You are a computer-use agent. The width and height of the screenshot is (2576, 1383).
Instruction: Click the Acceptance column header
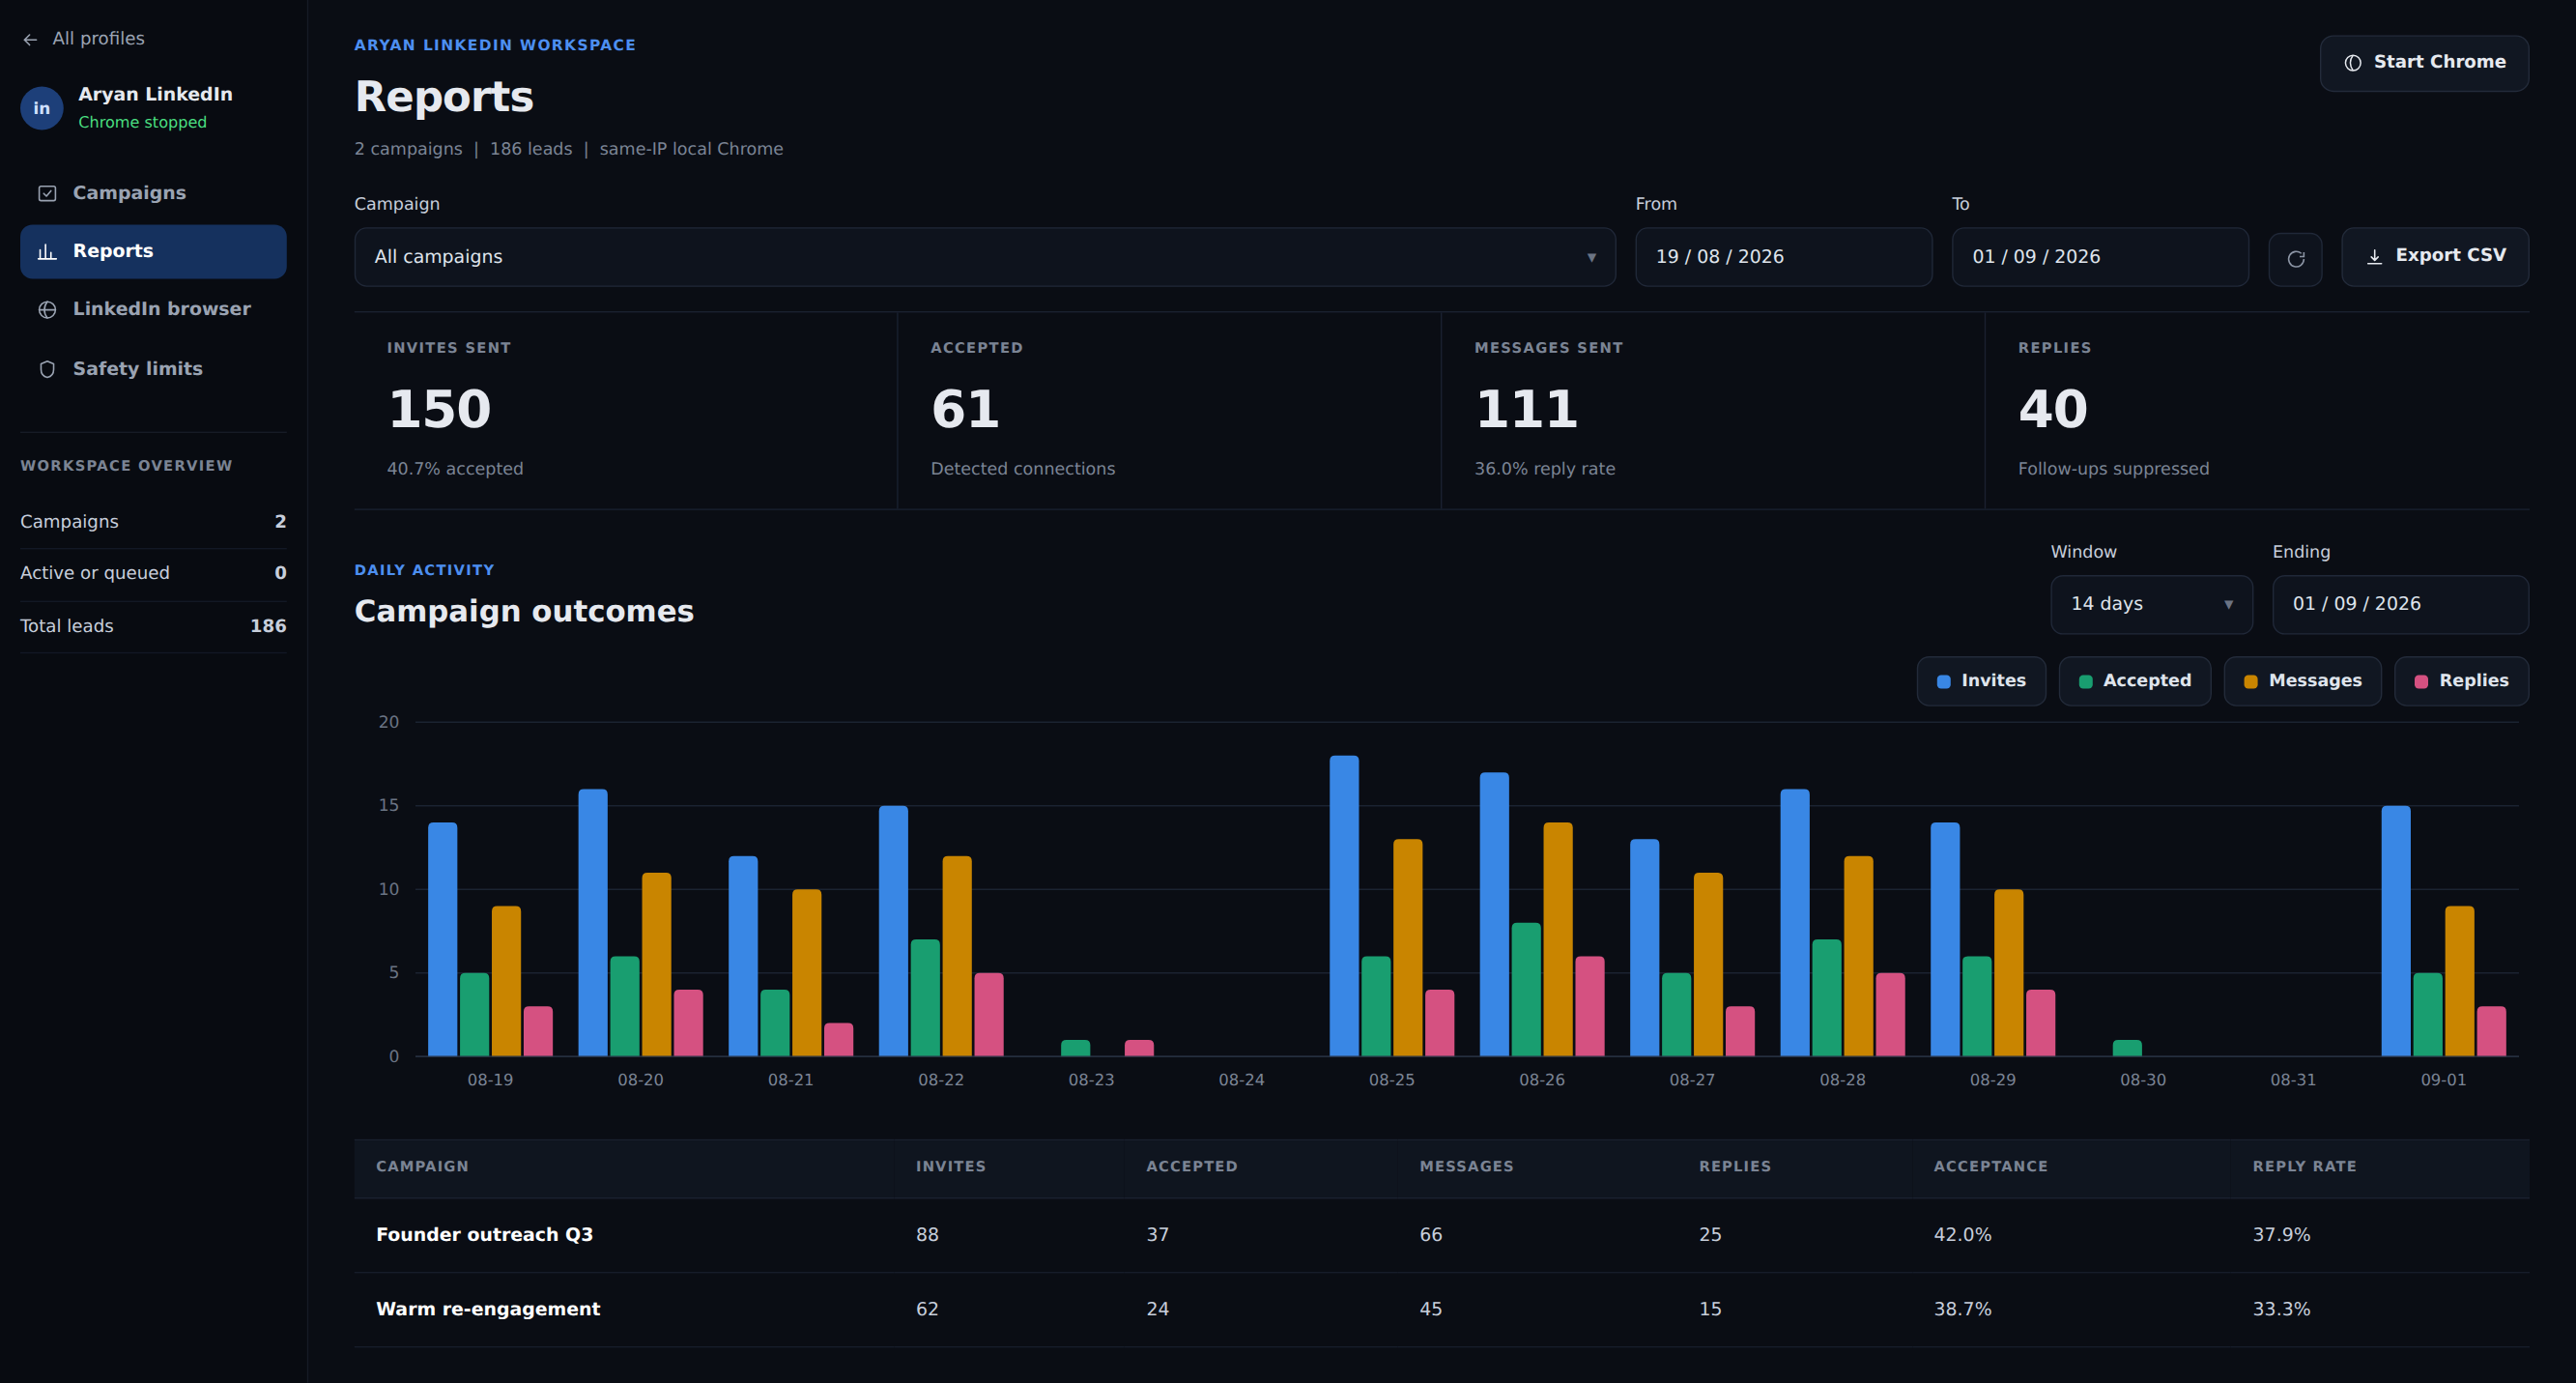[x=1990, y=1166]
